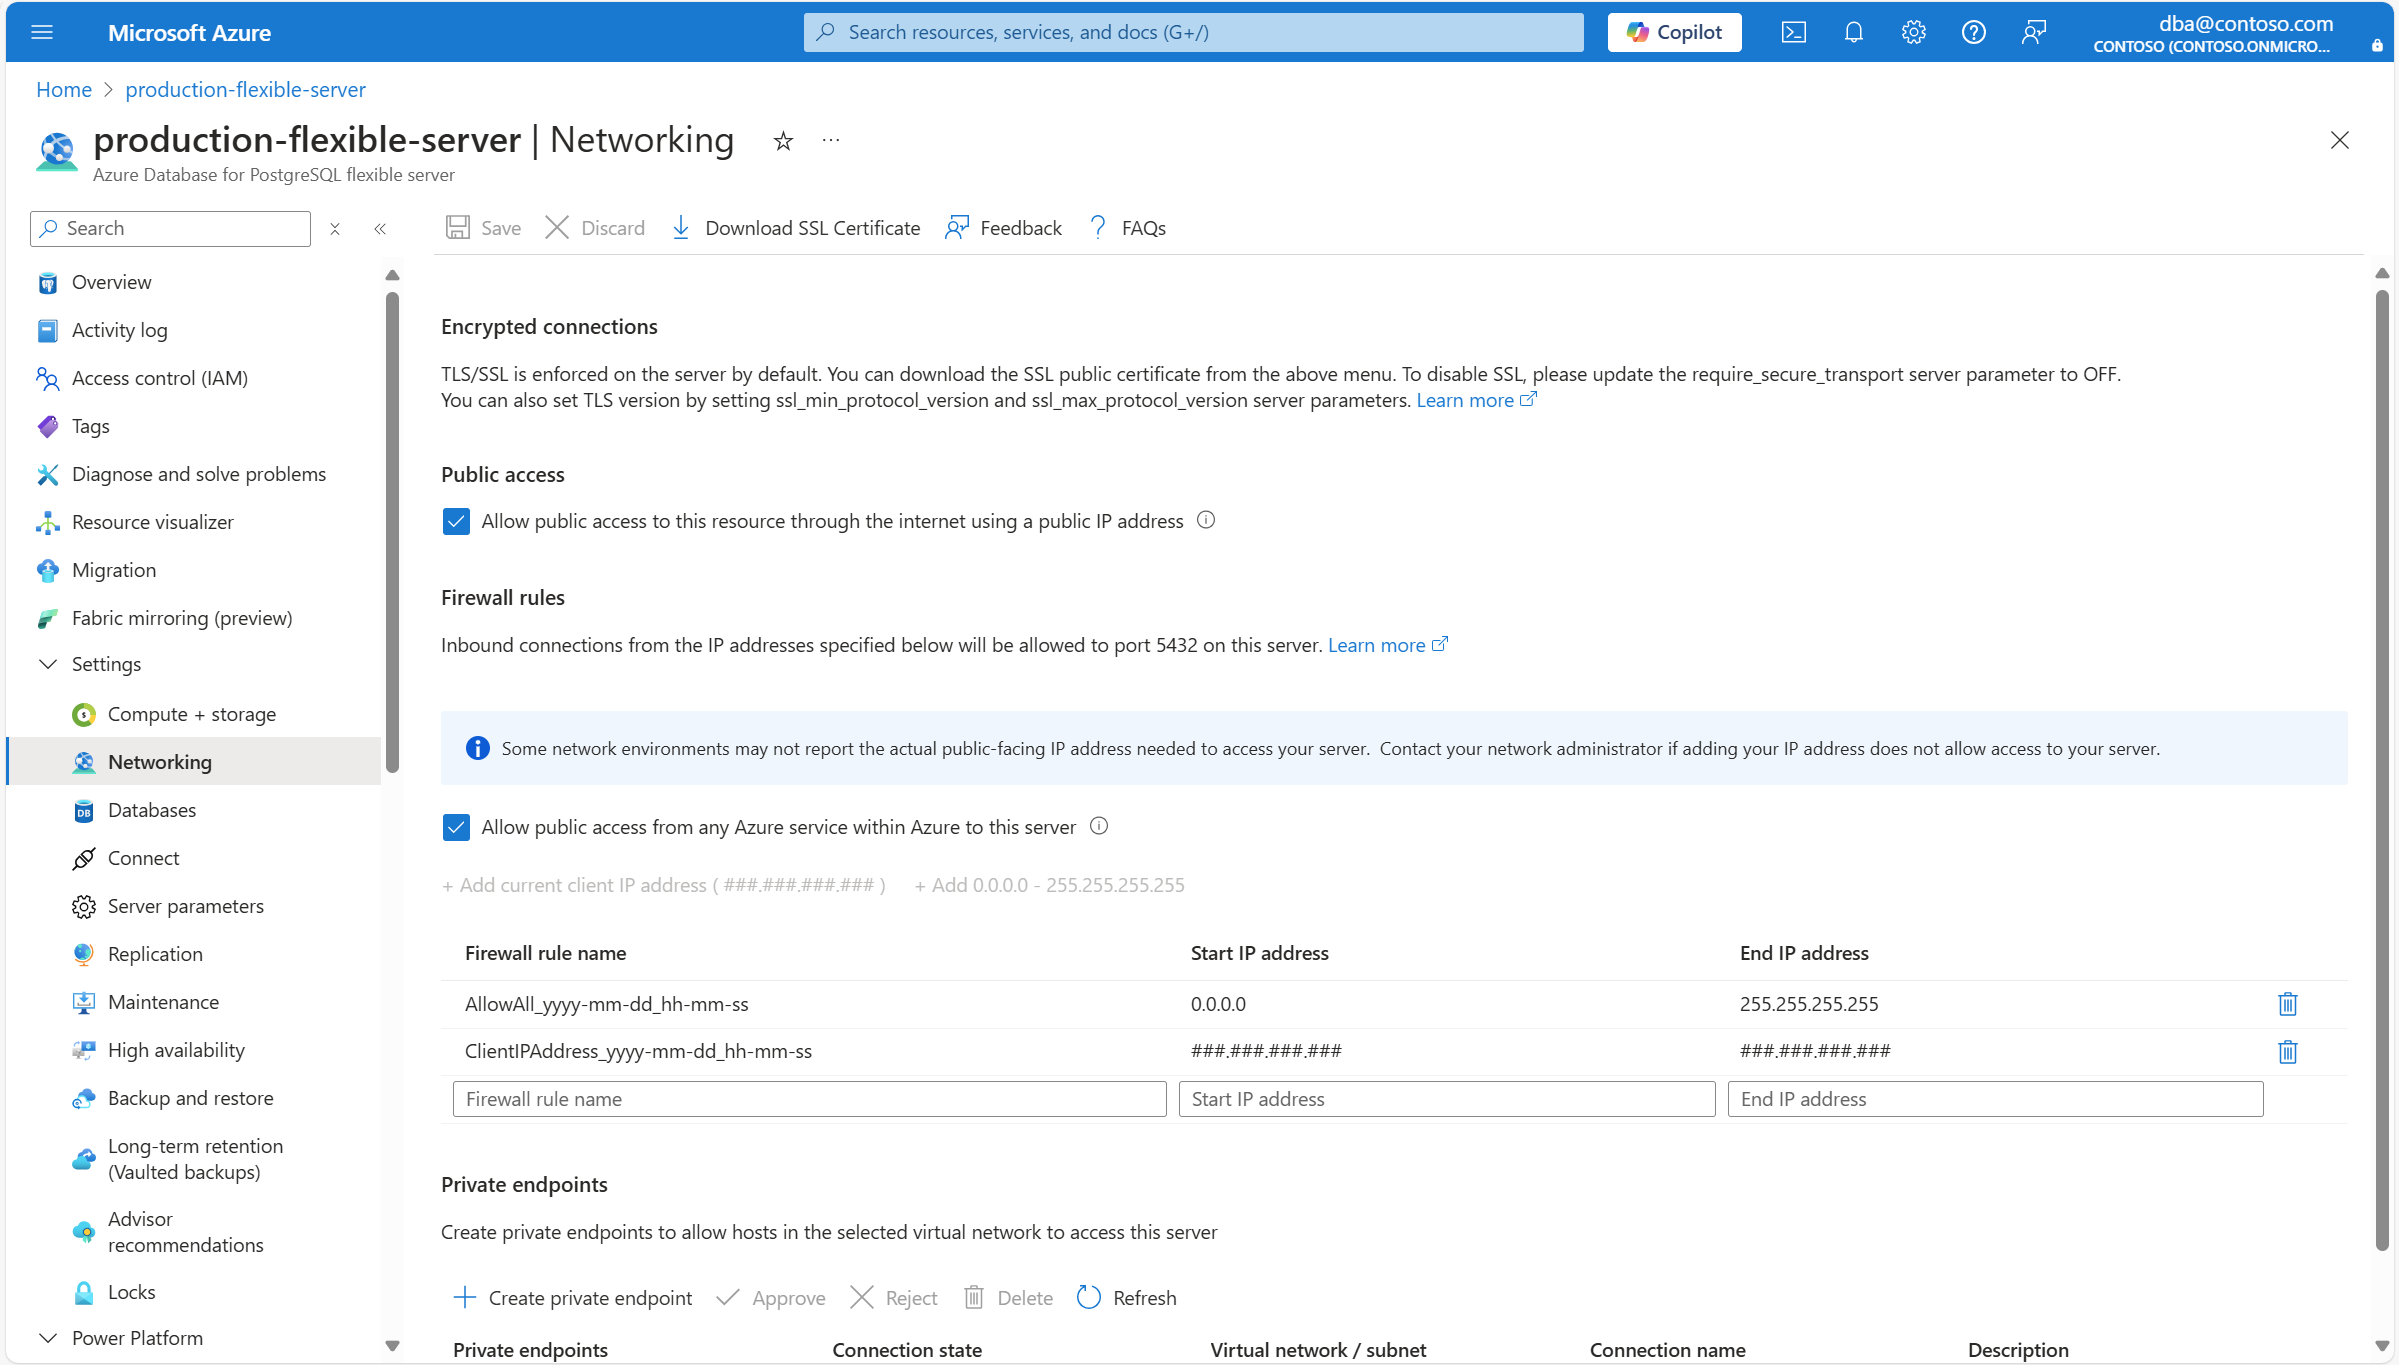
Task: Click Learn more under Firewall rules
Action: pyautogui.click(x=1377, y=645)
